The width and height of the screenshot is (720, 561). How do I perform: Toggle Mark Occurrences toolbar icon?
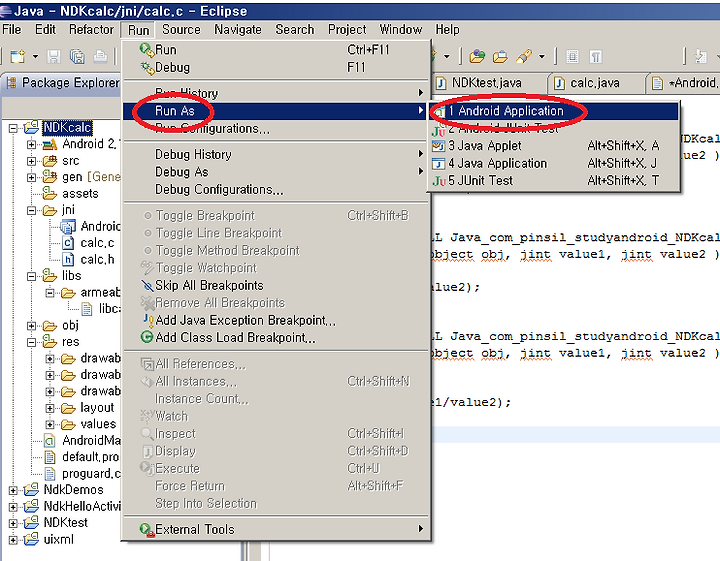(x=572, y=56)
